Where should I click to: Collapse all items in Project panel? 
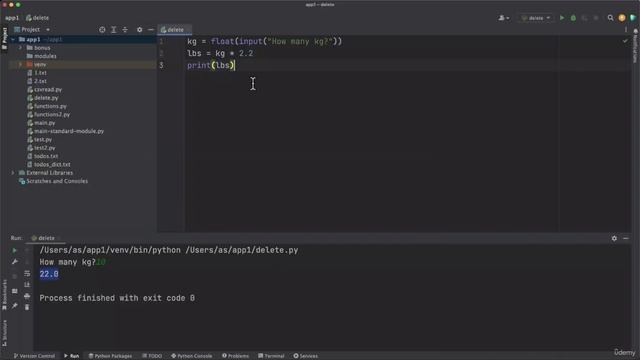(x=125, y=30)
